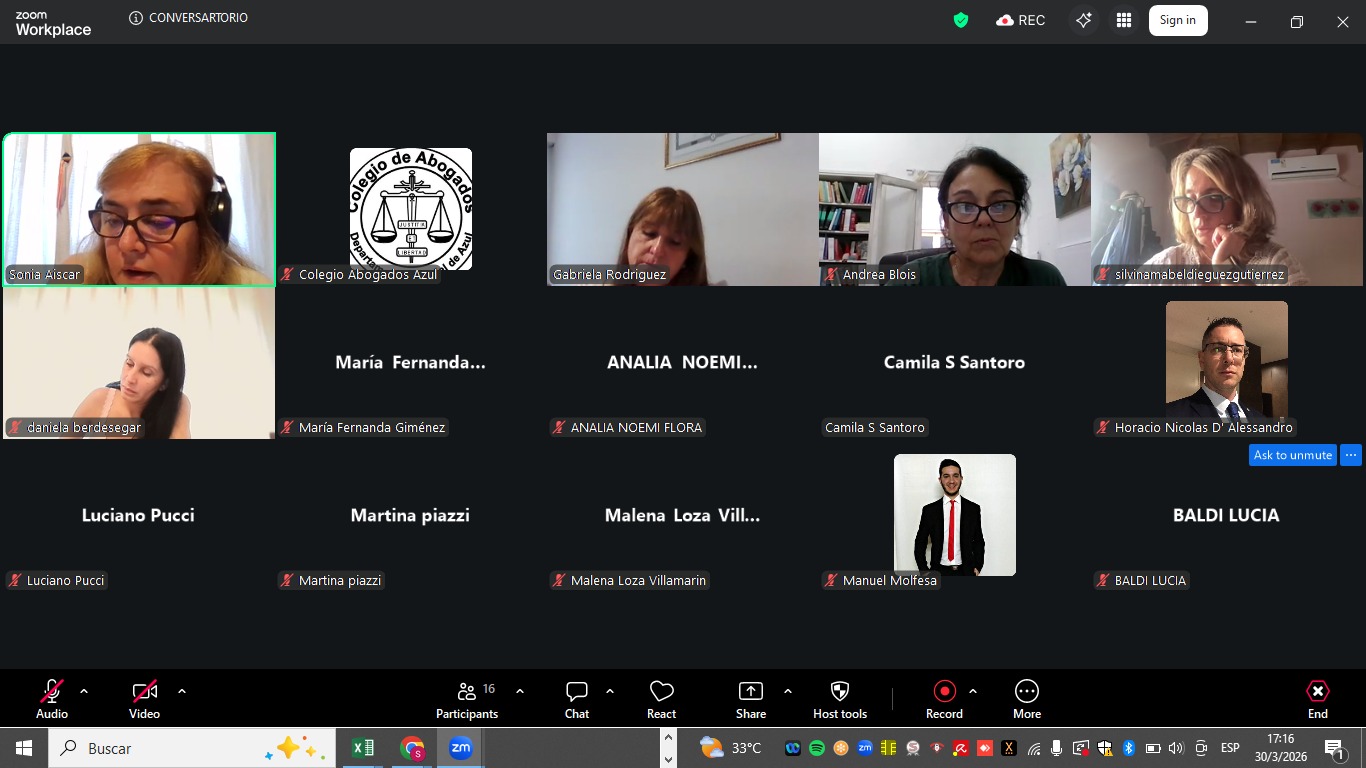This screenshot has height=768, width=1366.
Task: Unmute the microphone Audio button
Action: click(51, 698)
